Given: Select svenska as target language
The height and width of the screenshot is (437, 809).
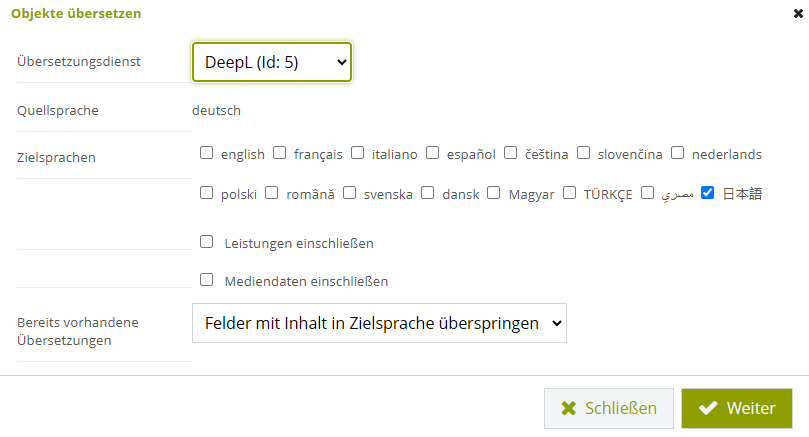Looking at the screenshot, I should pos(349,192).
